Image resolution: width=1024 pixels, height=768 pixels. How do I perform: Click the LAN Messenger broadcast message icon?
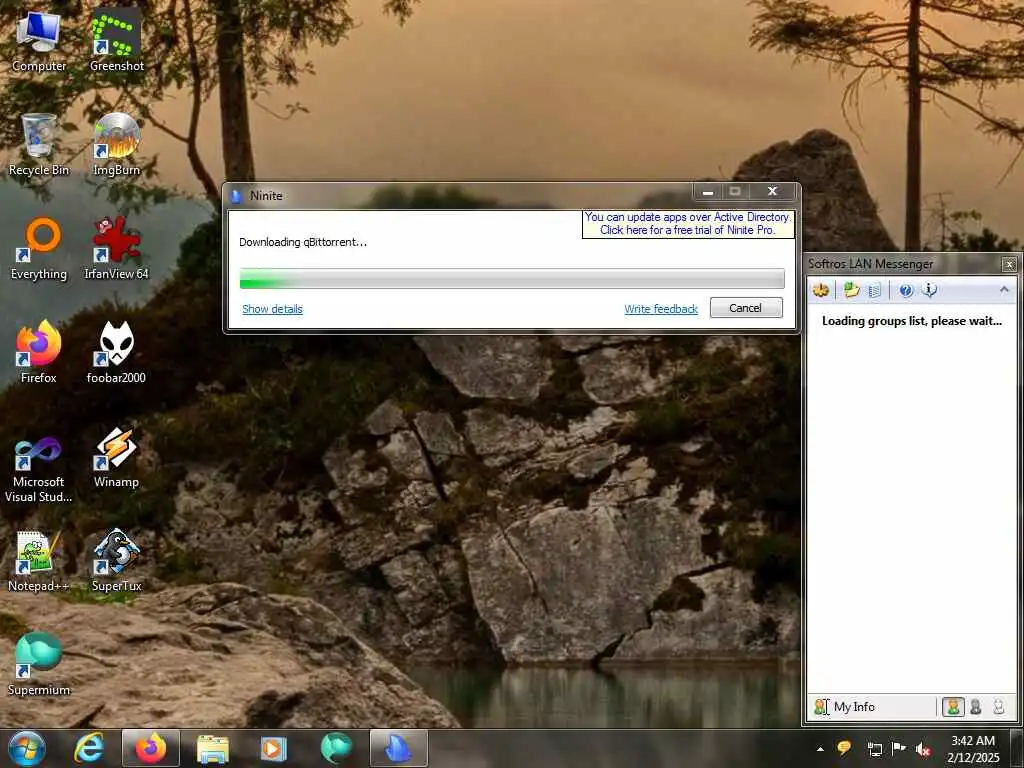click(x=821, y=290)
